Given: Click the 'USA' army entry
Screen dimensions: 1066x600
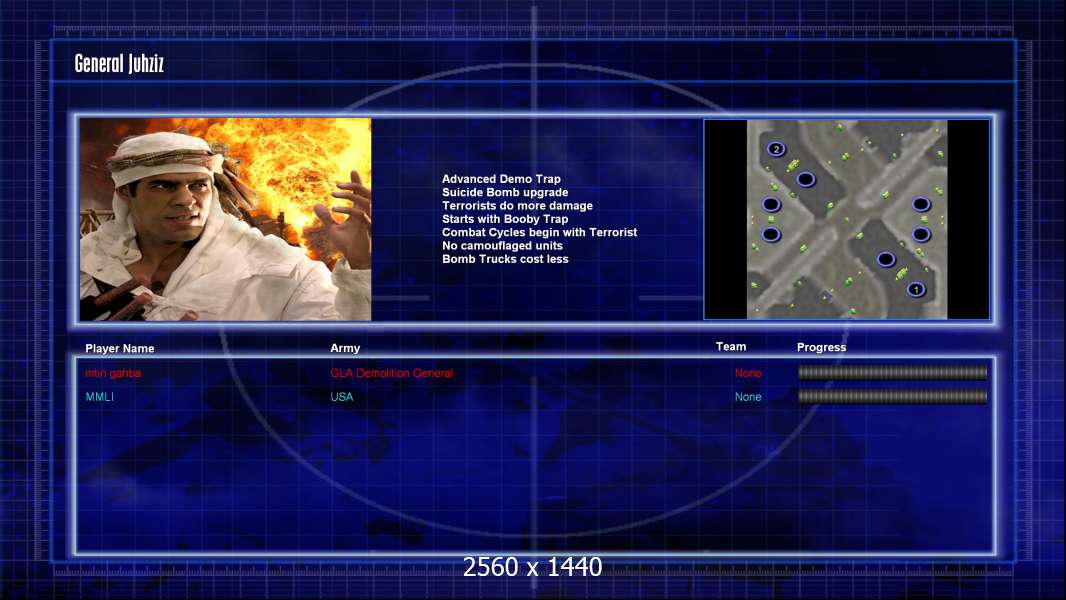Looking at the screenshot, I should pos(341,397).
